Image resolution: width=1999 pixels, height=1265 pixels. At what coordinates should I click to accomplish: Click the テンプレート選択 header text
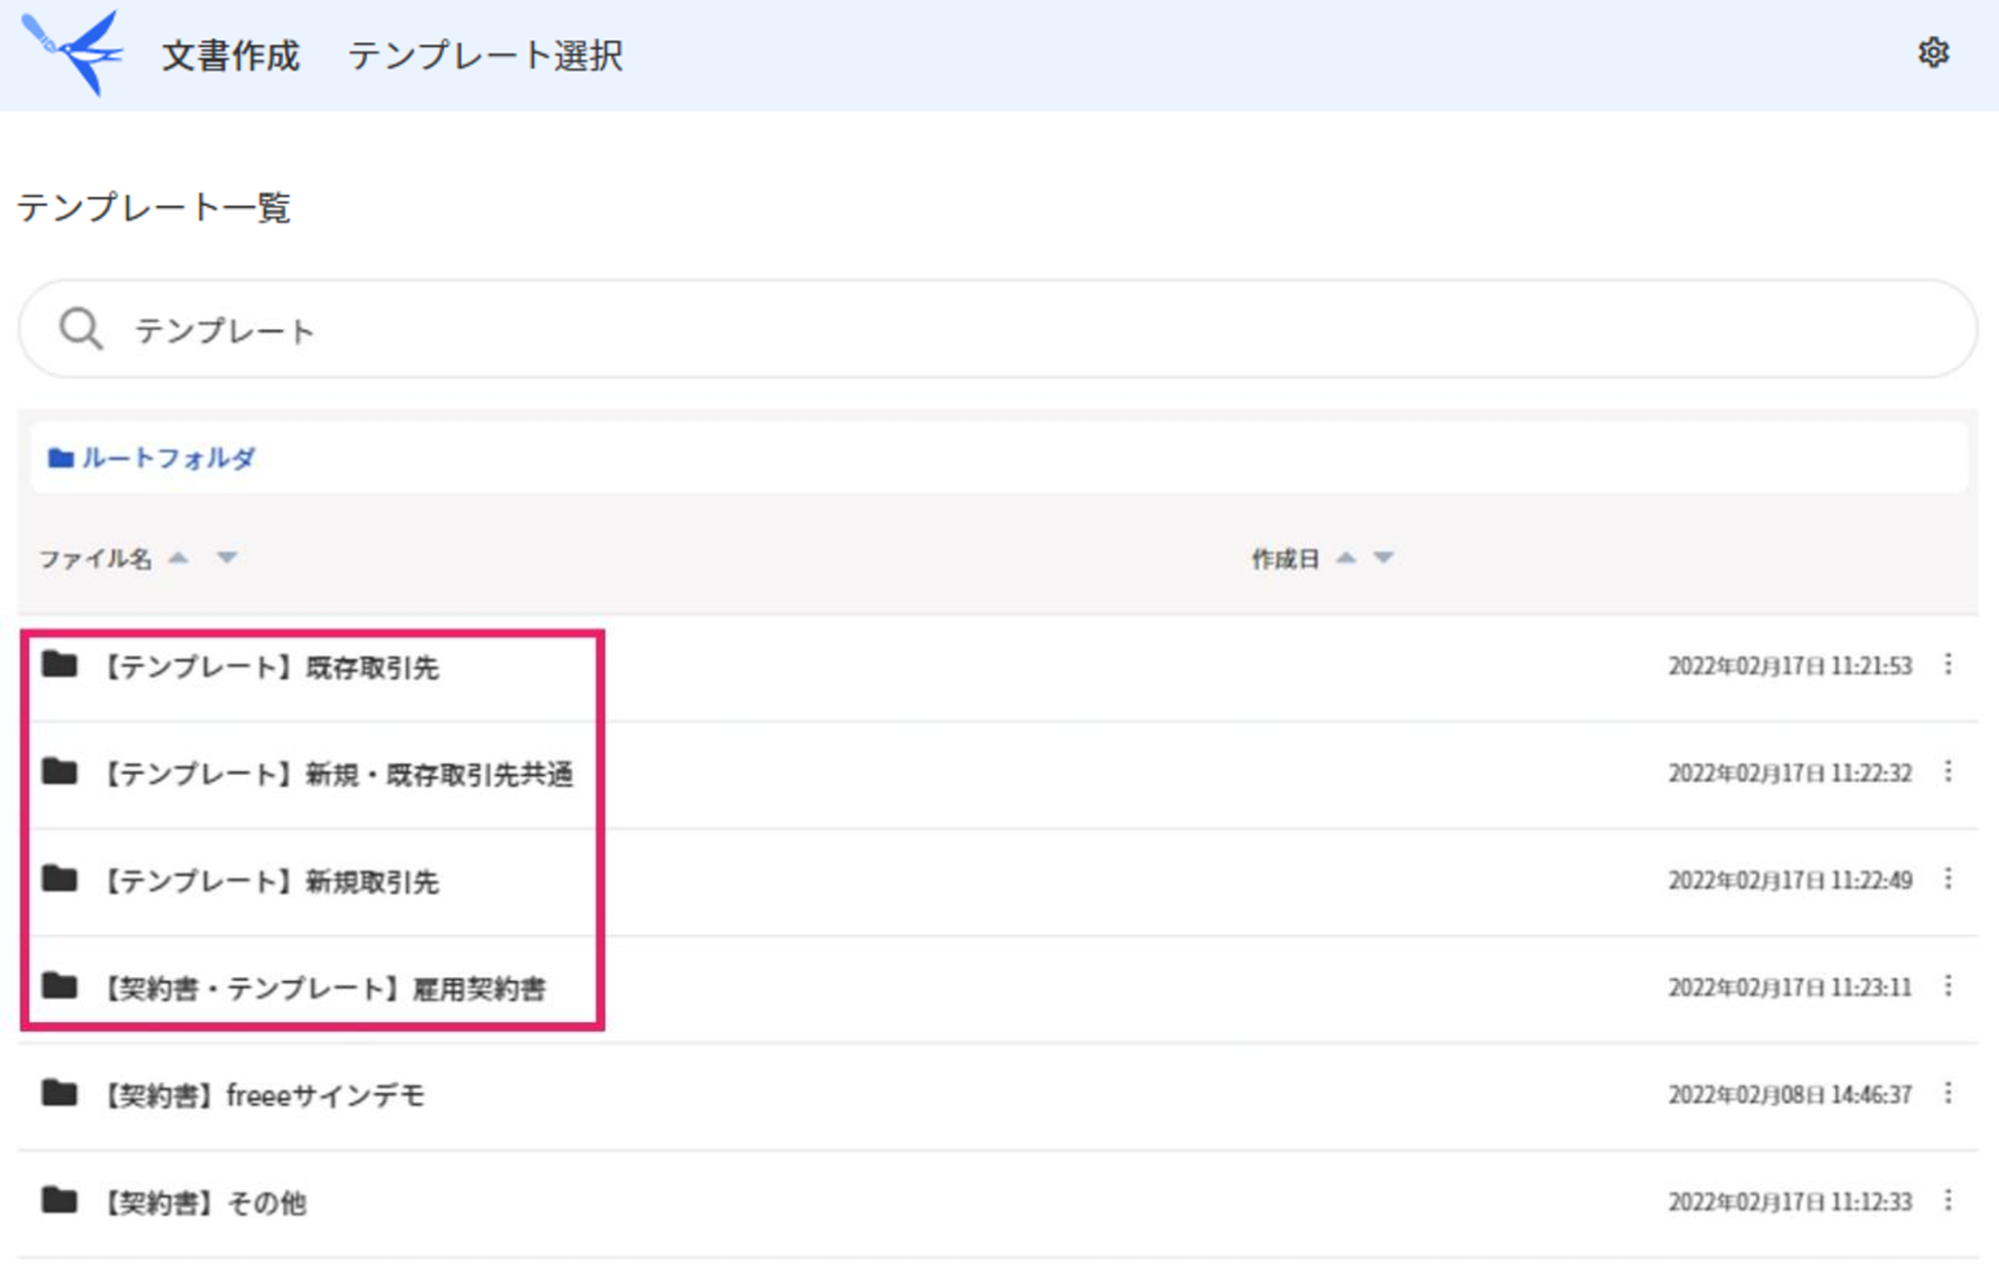click(485, 55)
